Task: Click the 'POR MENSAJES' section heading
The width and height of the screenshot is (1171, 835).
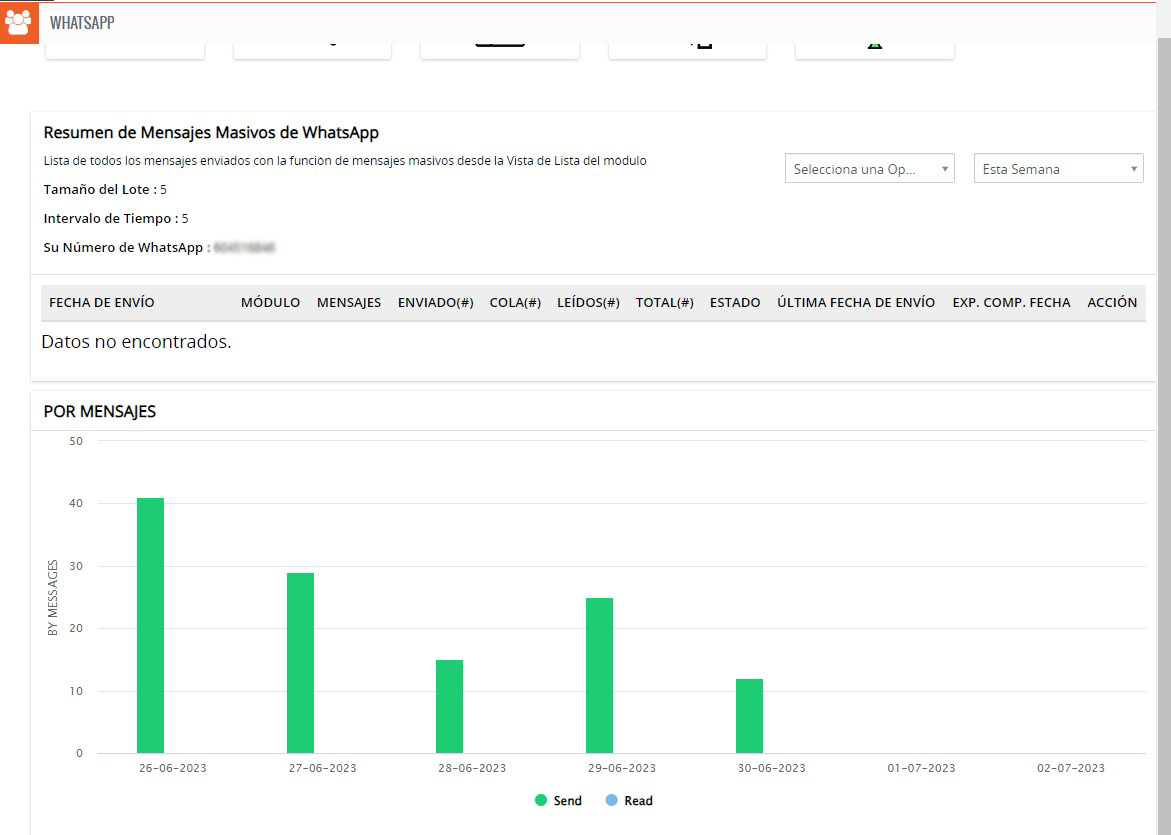Action: tap(99, 412)
